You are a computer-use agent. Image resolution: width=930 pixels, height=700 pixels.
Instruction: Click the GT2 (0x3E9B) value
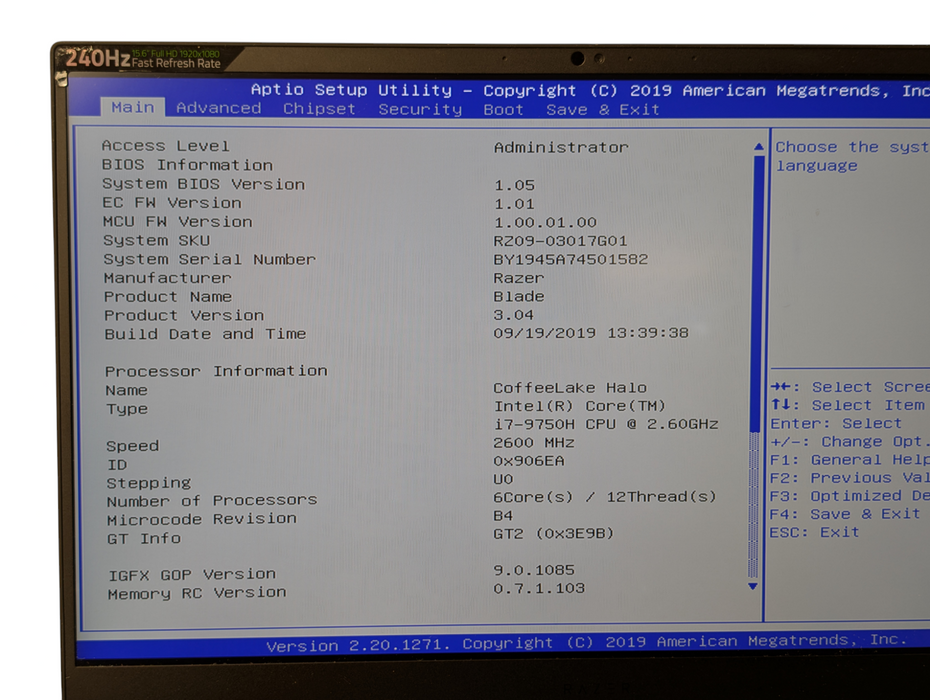click(x=553, y=533)
